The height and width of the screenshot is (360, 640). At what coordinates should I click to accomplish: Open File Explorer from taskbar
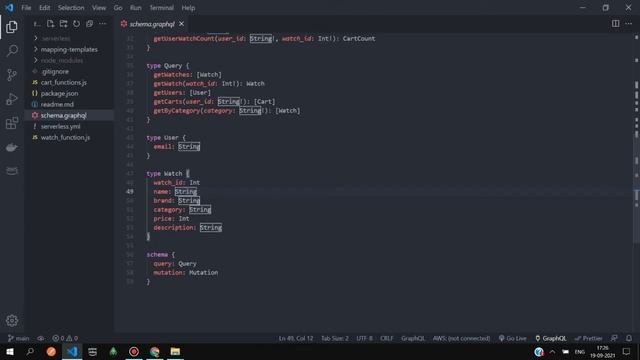175,351
